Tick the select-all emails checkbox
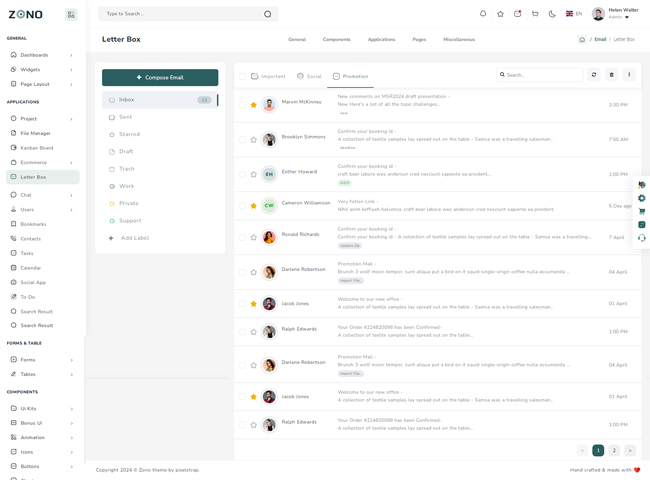 242,76
